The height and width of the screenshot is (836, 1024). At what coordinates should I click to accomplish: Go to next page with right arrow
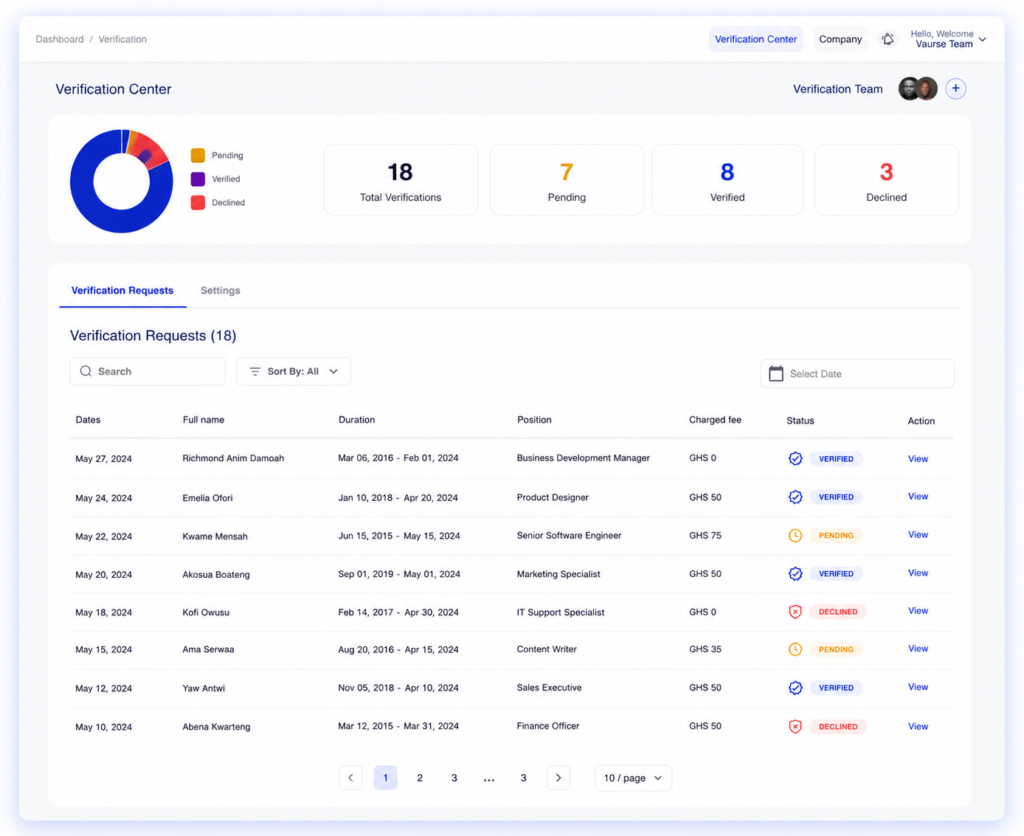coord(558,778)
